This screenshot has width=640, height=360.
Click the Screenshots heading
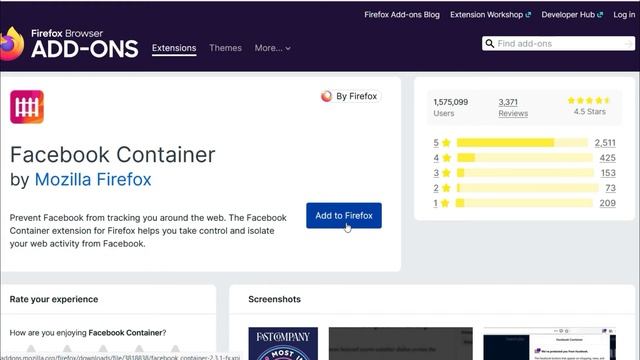(274, 299)
